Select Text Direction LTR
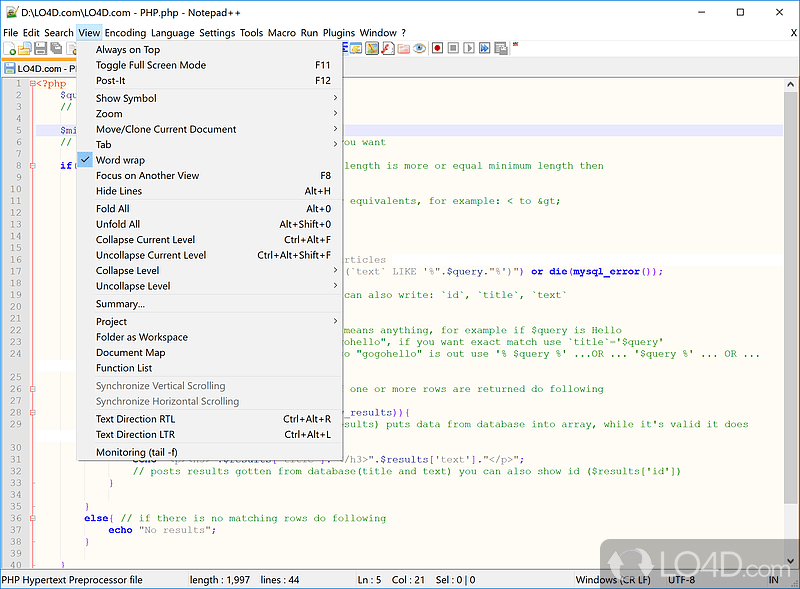The image size is (800, 589). (209, 434)
